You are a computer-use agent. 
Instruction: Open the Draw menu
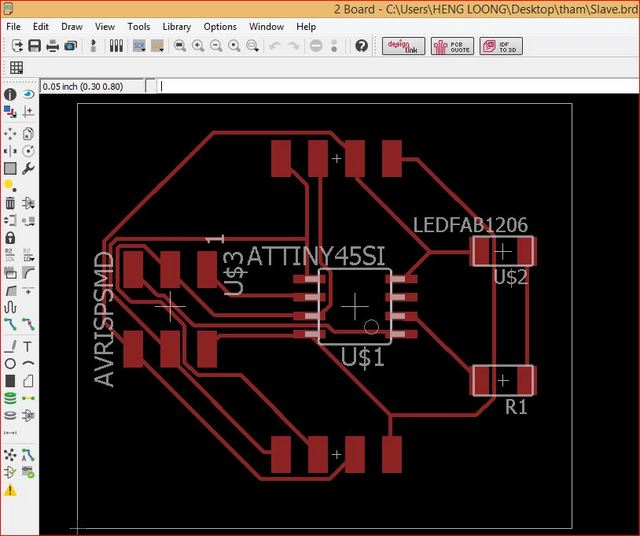click(72, 27)
